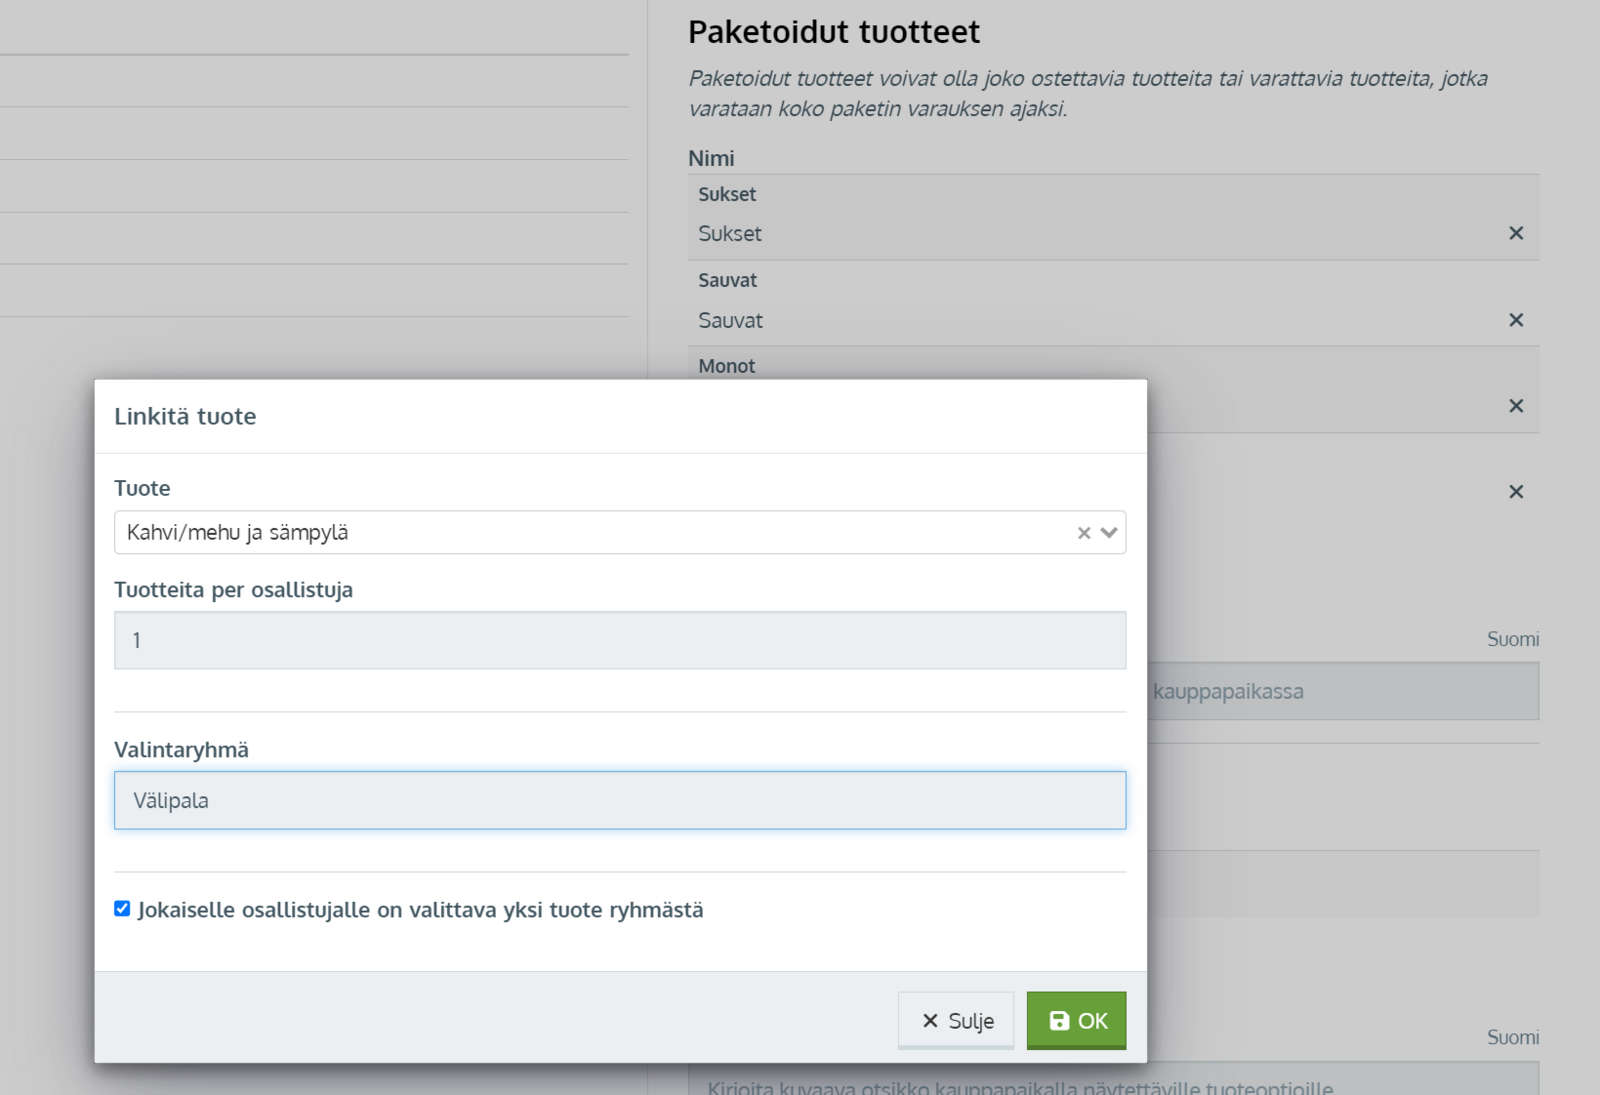Screen dimensions: 1600x1095
Task: Click the Monot product heading
Action: [x=727, y=366]
